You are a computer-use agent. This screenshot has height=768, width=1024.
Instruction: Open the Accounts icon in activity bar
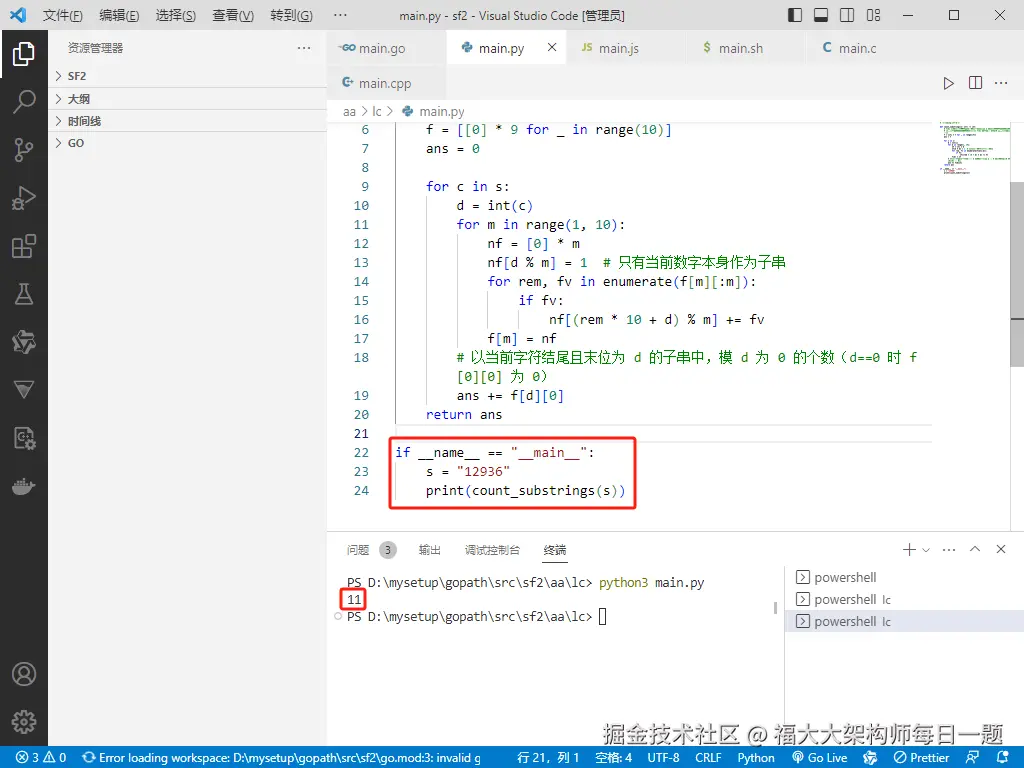point(24,674)
